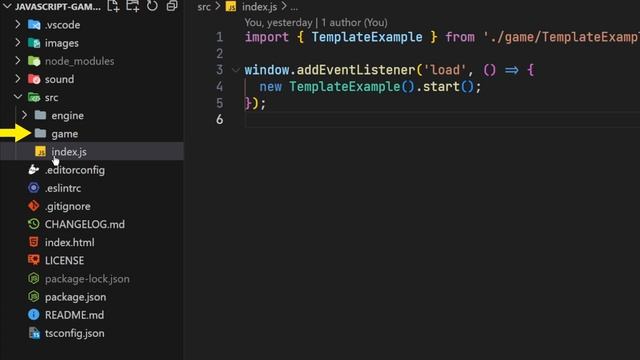Open package.json file
Screen dimensions: 640x360
(x=76, y=297)
